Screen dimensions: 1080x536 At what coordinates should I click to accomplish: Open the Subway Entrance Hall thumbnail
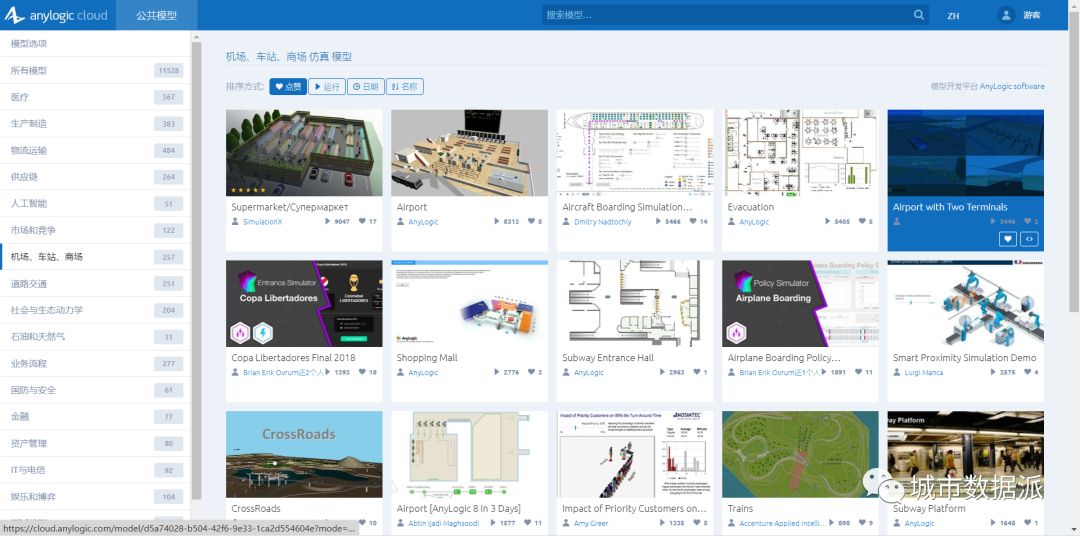pyautogui.click(x=634, y=304)
